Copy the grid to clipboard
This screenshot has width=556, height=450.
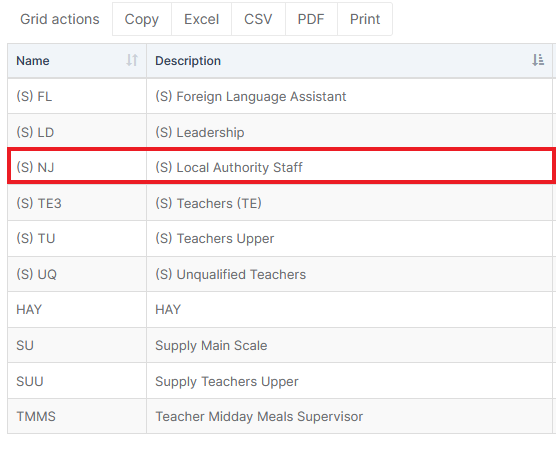142,19
